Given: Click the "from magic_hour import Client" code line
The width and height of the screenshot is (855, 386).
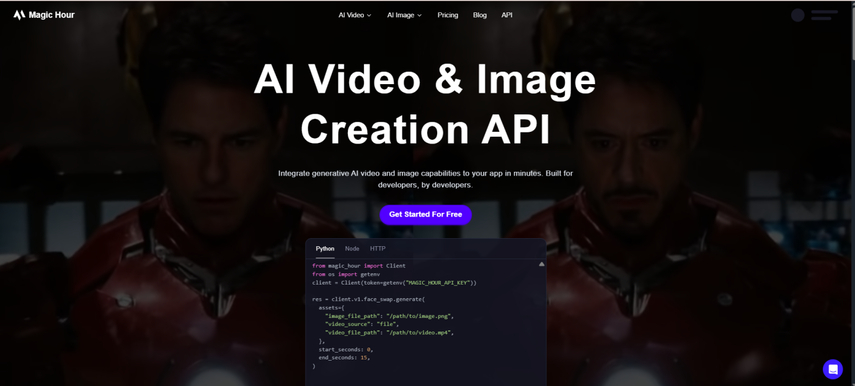Looking at the screenshot, I should tap(359, 266).
